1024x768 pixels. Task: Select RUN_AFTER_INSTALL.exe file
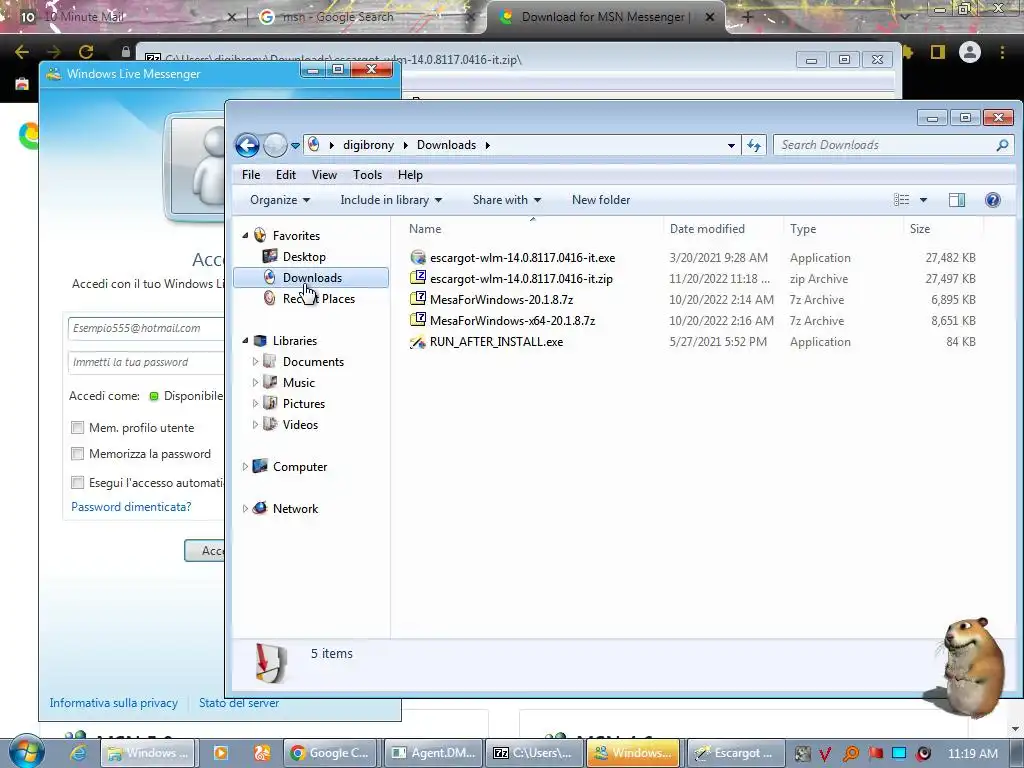point(496,342)
